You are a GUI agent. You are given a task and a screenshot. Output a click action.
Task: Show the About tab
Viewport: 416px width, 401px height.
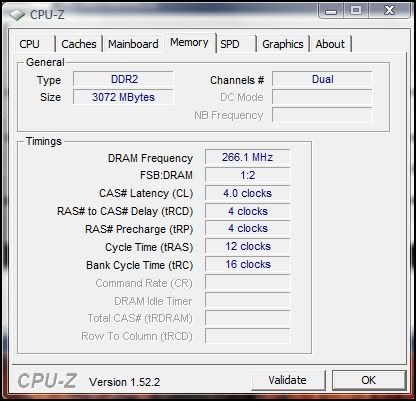[330, 44]
